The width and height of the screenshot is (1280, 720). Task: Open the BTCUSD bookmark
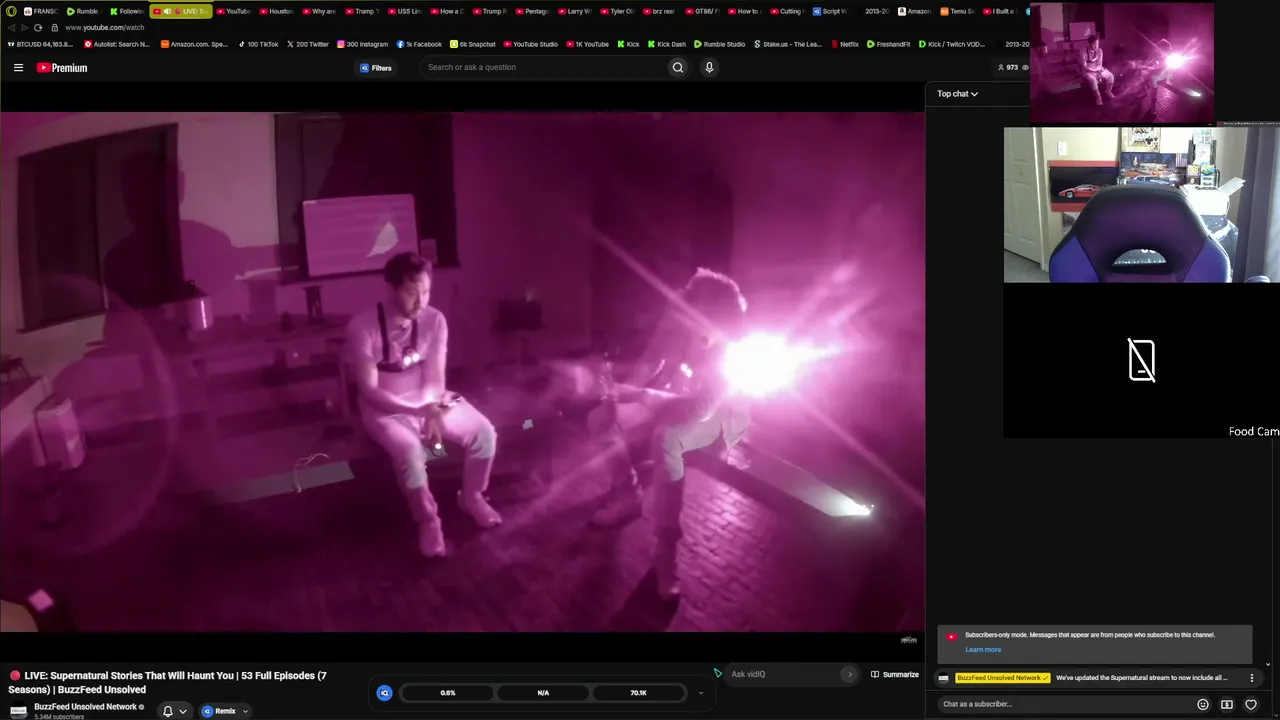coord(40,44)
